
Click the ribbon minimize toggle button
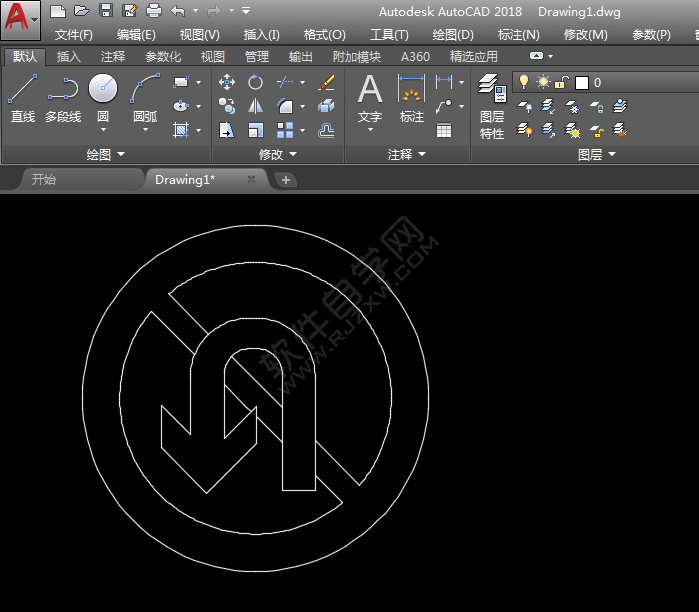point(536,56)
